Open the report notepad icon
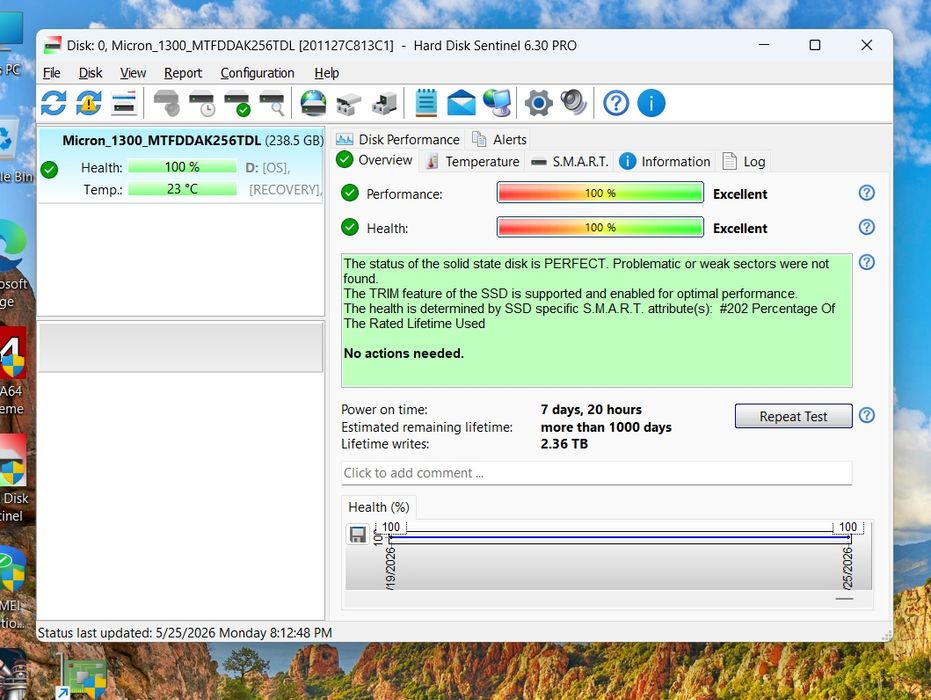Image resolution: width=931 pixels, height=700 pixels. pyautogui.click(x=426, y=103)
